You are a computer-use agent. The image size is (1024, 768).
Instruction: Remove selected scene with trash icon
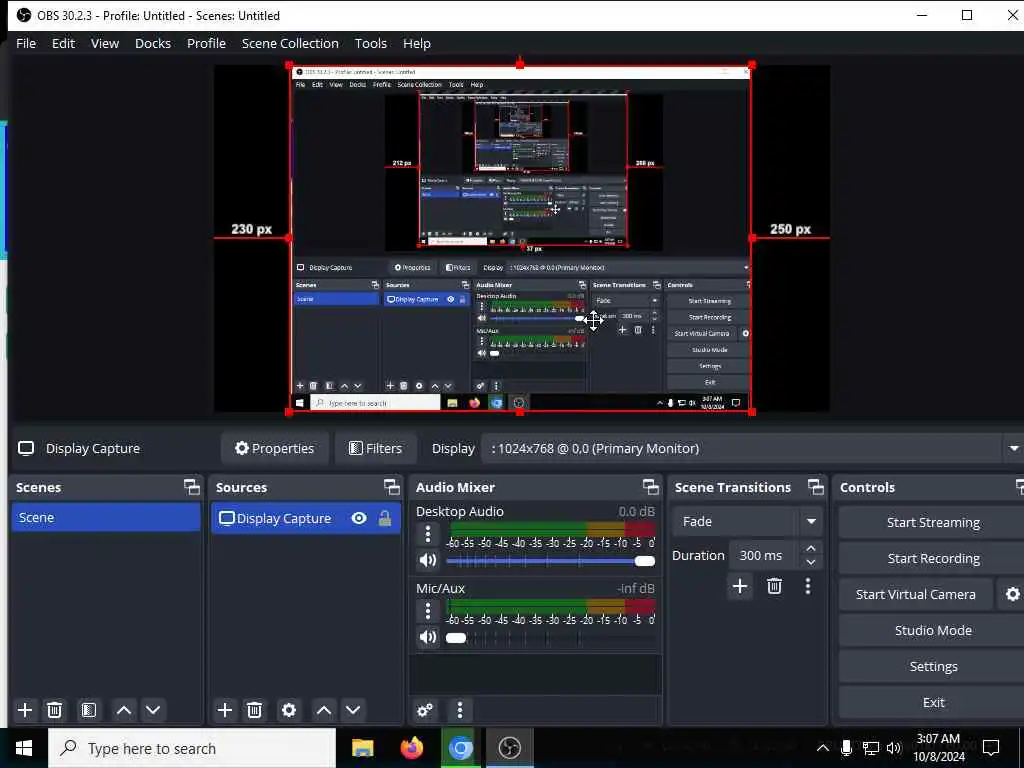[x=55, y=710]
